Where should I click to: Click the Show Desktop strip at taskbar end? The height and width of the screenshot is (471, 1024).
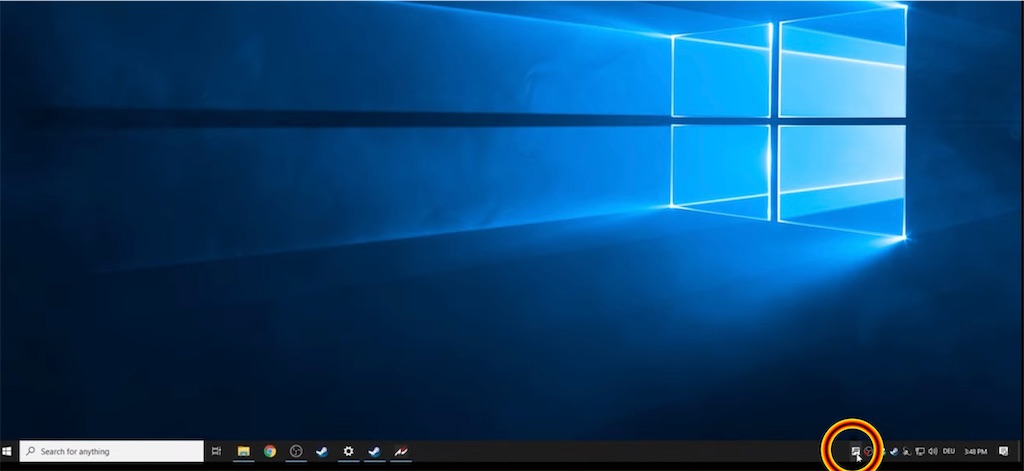[1021, 451]
